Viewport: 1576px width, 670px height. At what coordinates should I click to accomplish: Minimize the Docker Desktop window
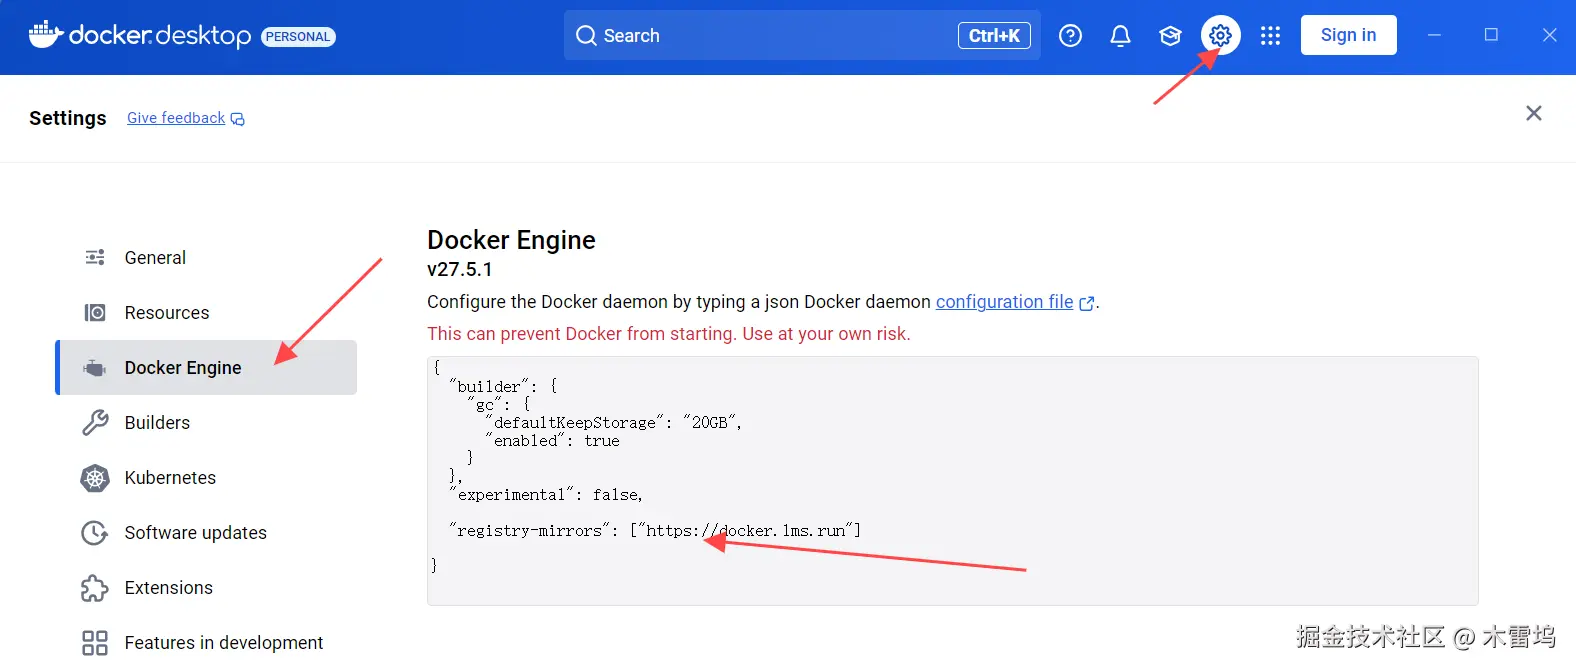(1434, 35)
